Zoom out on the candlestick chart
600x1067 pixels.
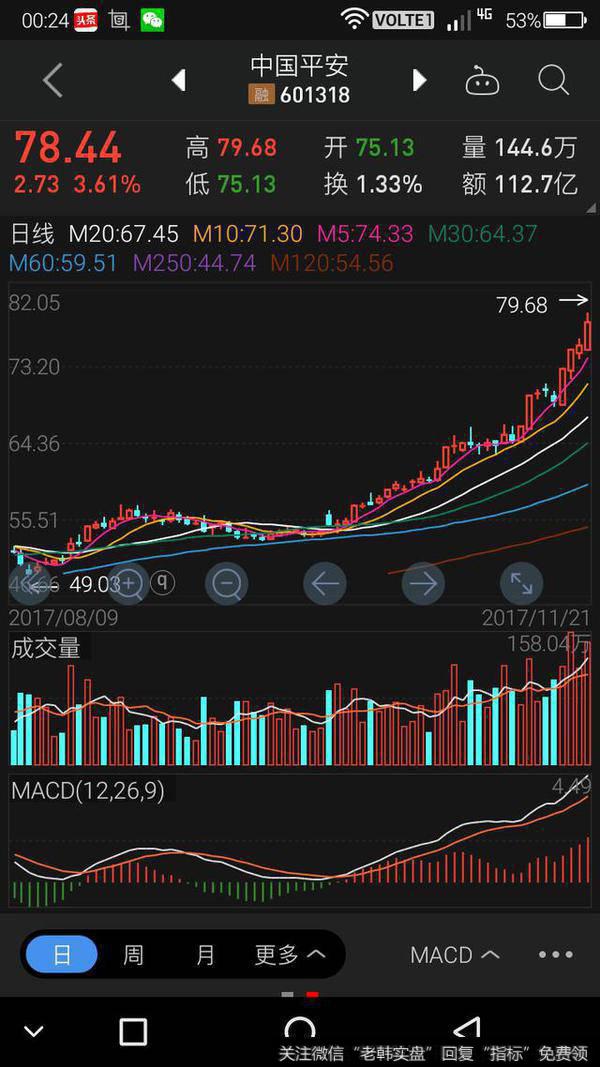(x=227, y=583)
